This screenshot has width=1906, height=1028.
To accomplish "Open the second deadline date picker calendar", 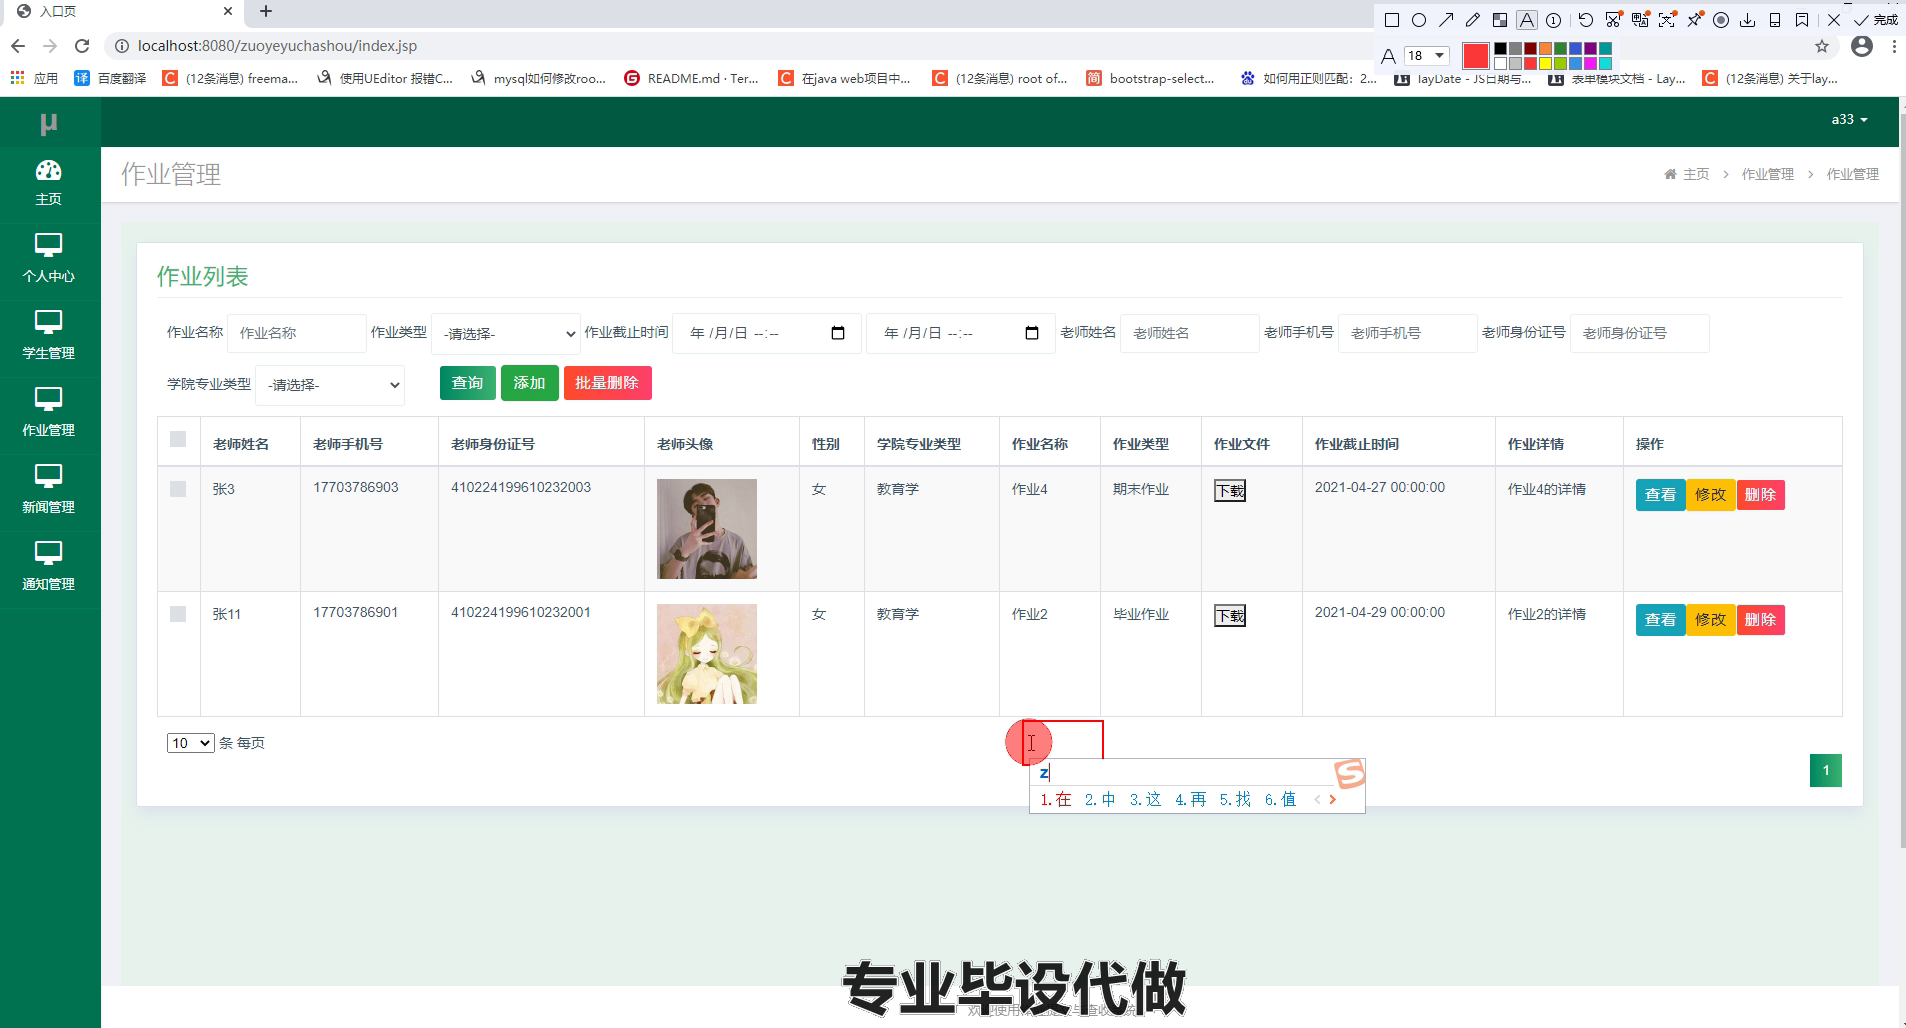I will (x=1032, y=333).
